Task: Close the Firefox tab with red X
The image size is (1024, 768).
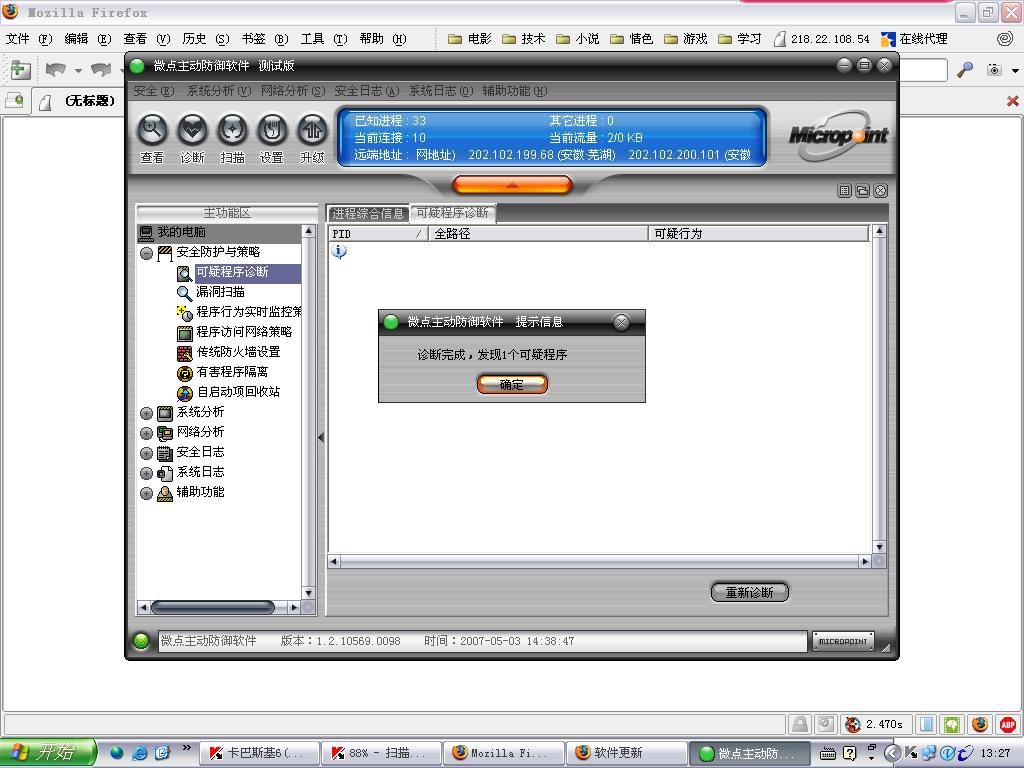Action: 1012,101
